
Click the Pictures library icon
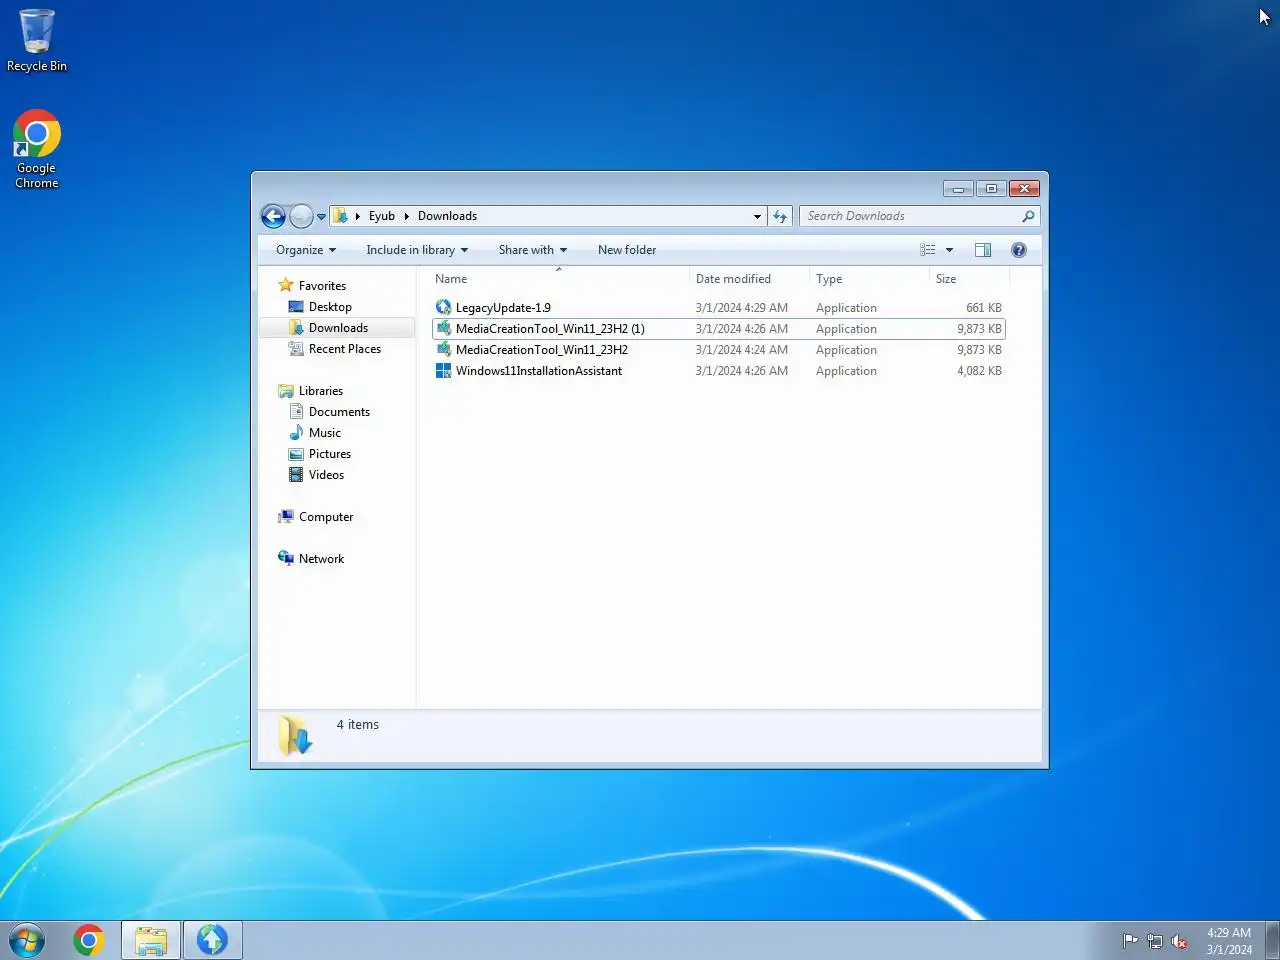pos(296,454)
